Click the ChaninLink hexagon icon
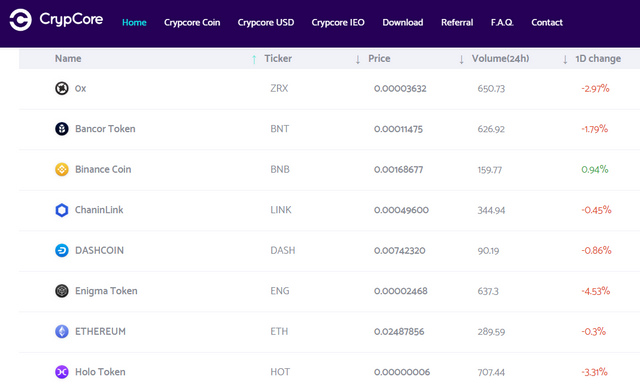640x383 pixels. point(62,210)
